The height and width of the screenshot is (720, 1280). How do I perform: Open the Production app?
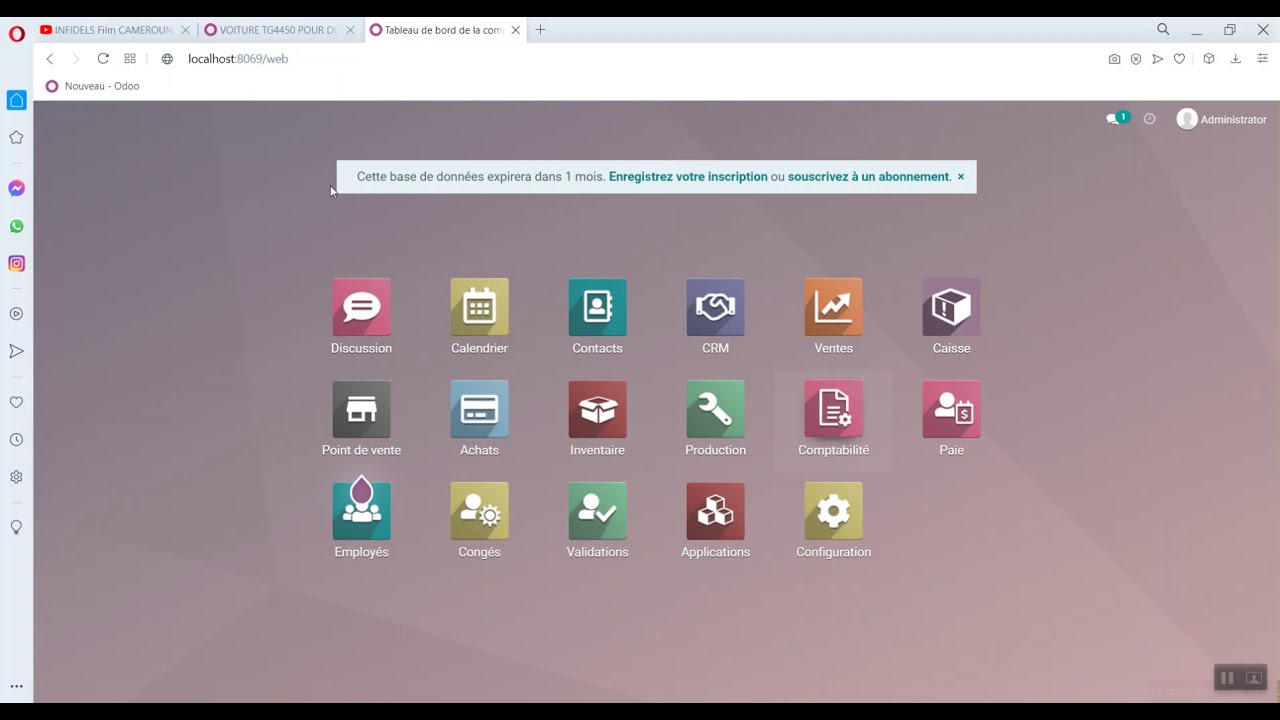pyautogui.click(x=715, y=410)
